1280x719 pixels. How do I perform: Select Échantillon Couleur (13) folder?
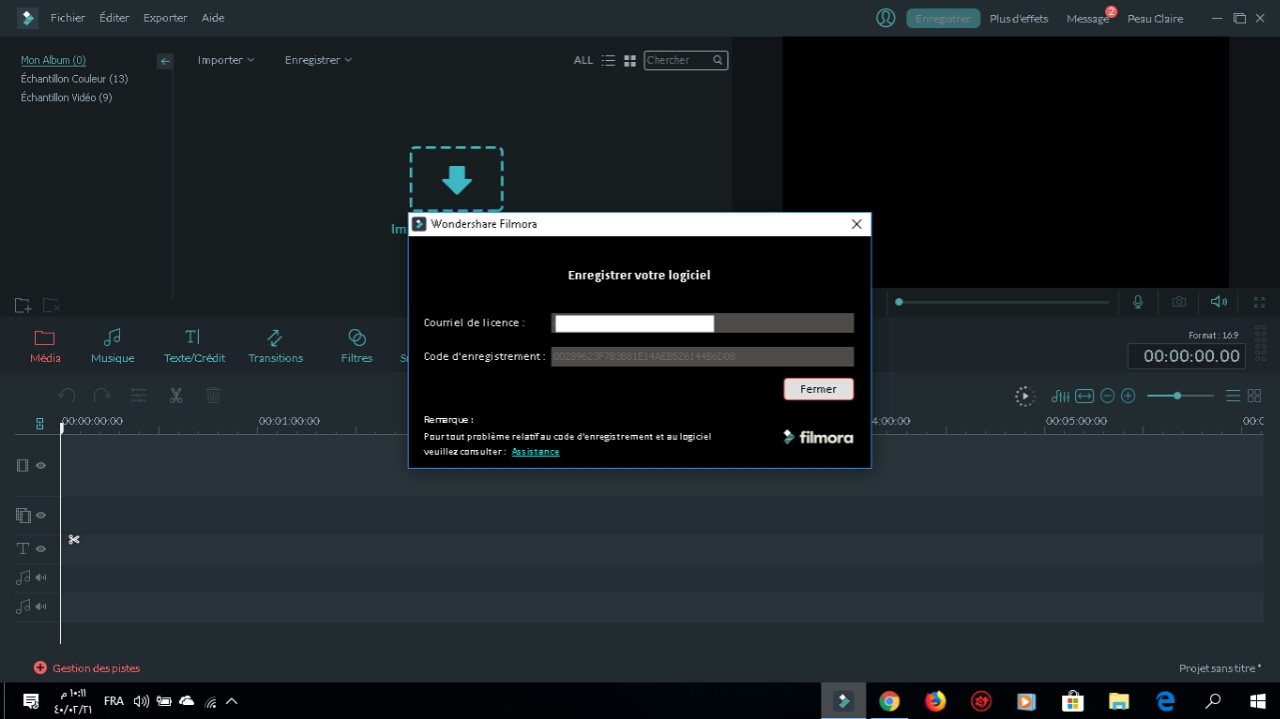[74, 79]
